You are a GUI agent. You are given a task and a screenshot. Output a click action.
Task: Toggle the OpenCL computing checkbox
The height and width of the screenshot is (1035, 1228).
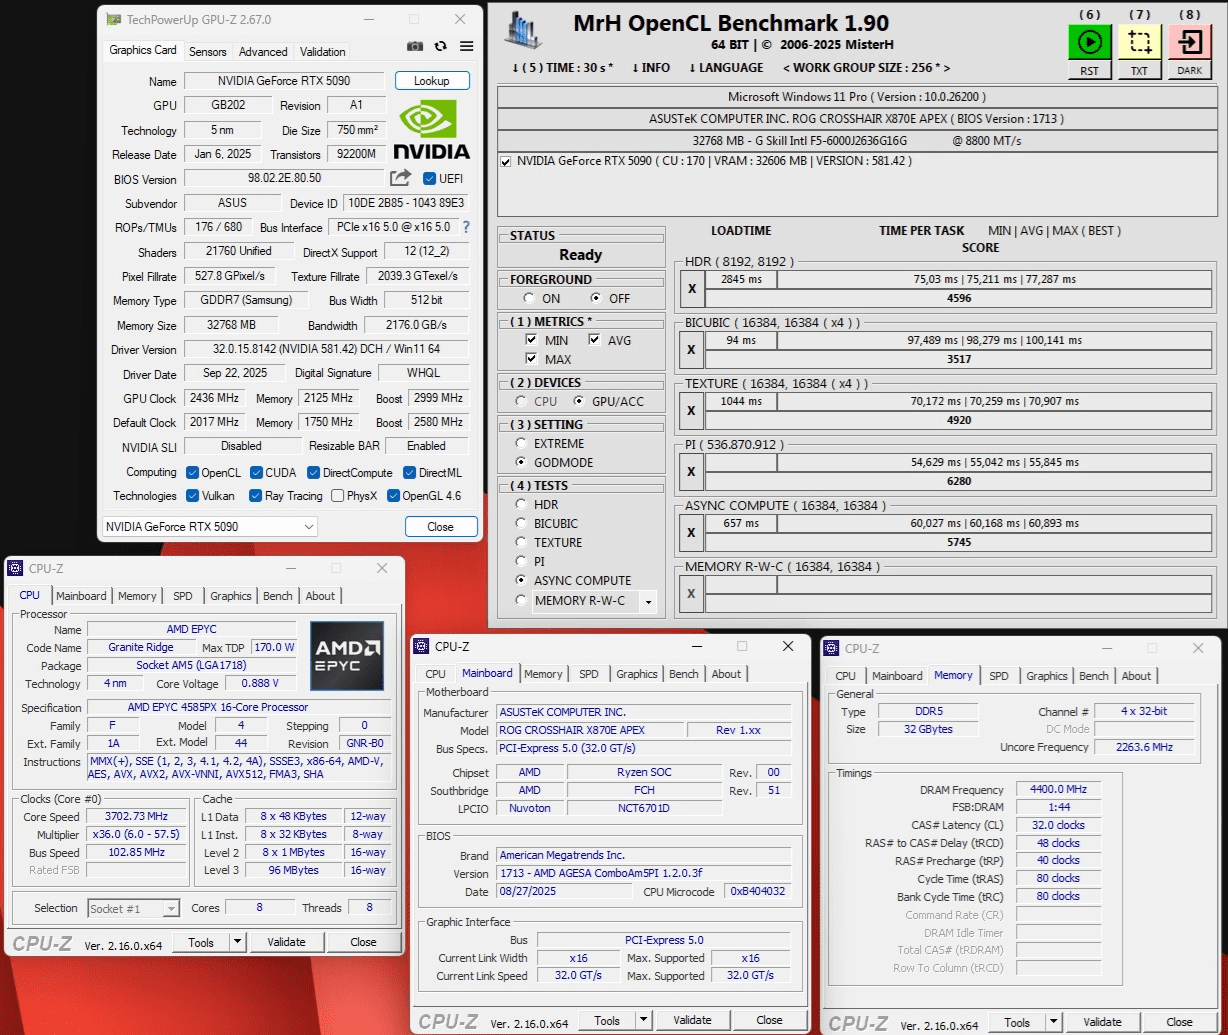192,472
